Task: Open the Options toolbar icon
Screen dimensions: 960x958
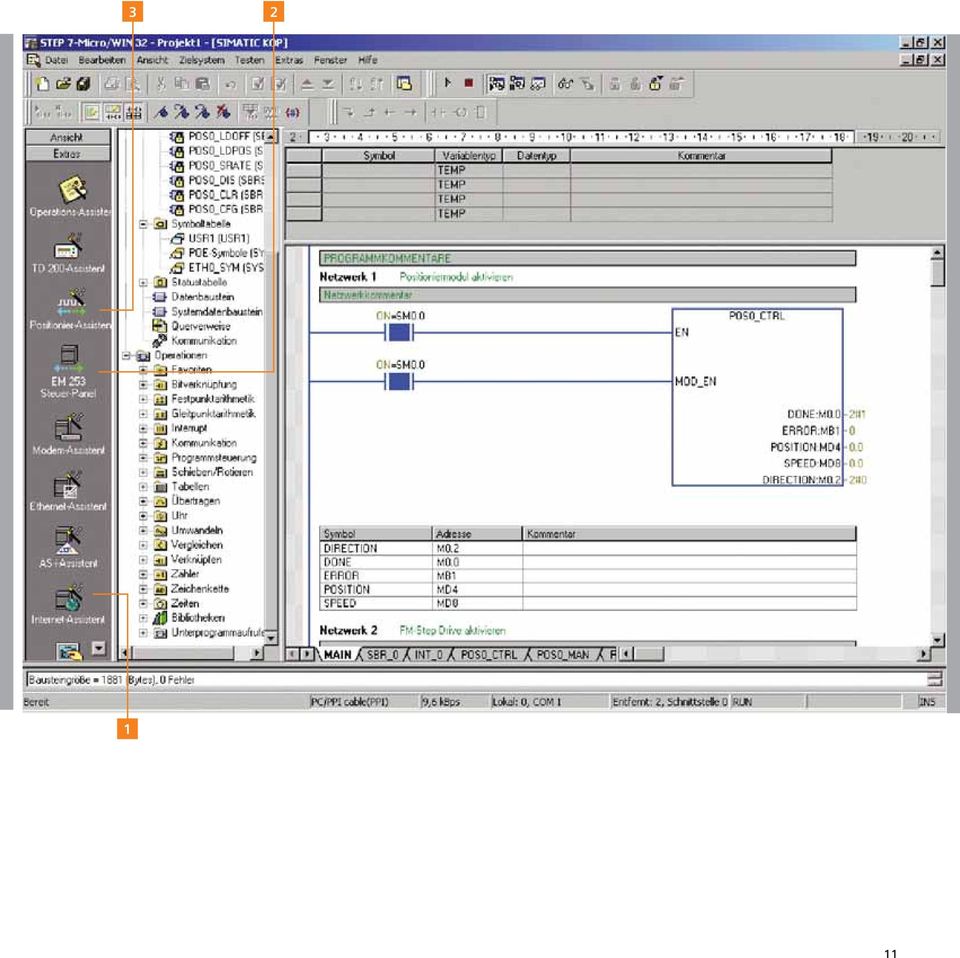Action: pyautogui.click(x=404, y=84)
